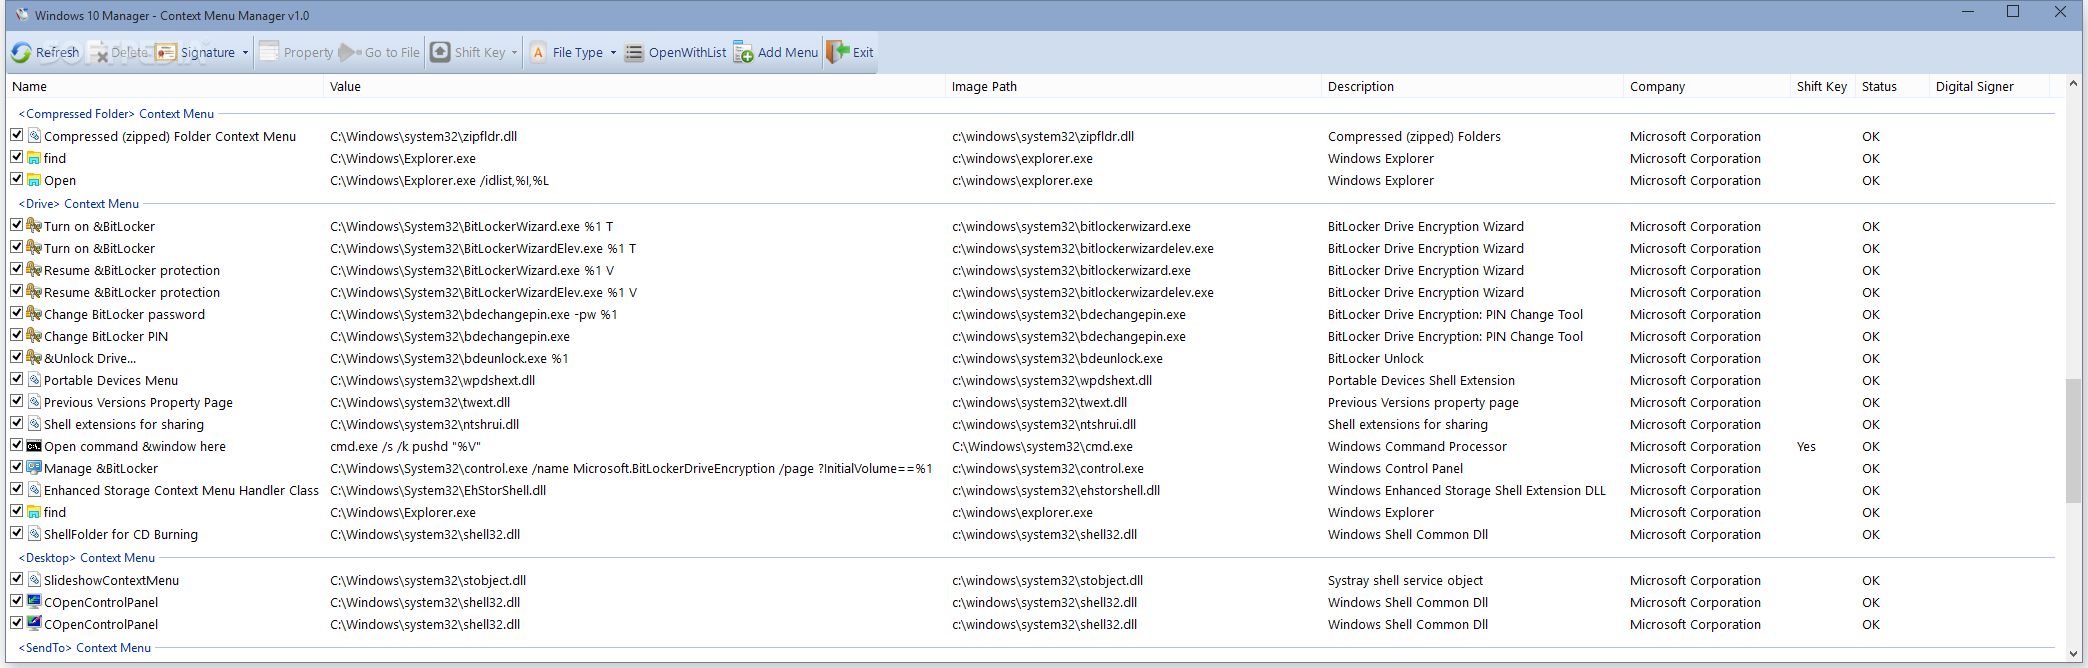Image resolution: width=2088 pixels, height=668 pixels.
Task: Uncheck Compressed (zipped) Folder Context Menu checkbox
Action: click(x=17, y=135)
